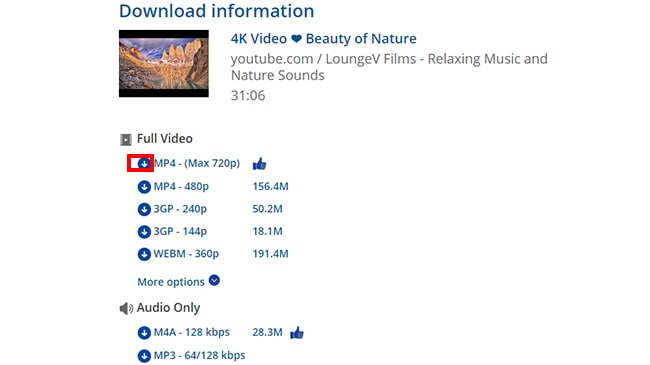Open the M4A - 128 kbps download link

coord(192,332)
